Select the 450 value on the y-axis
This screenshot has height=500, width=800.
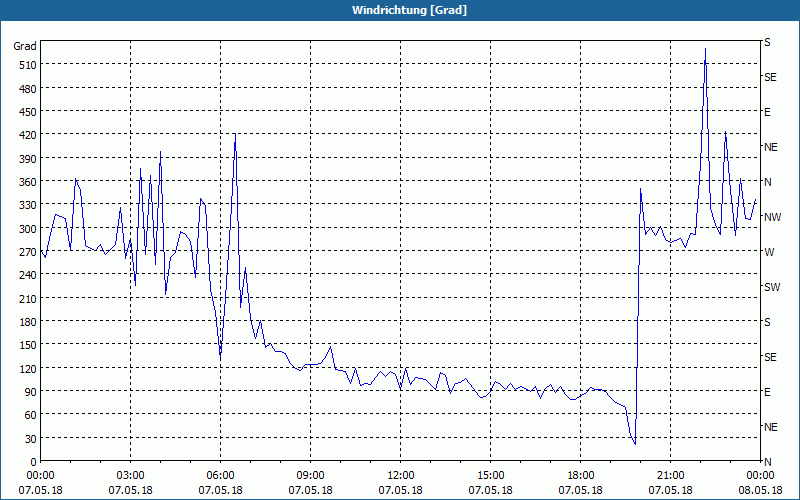28,112
